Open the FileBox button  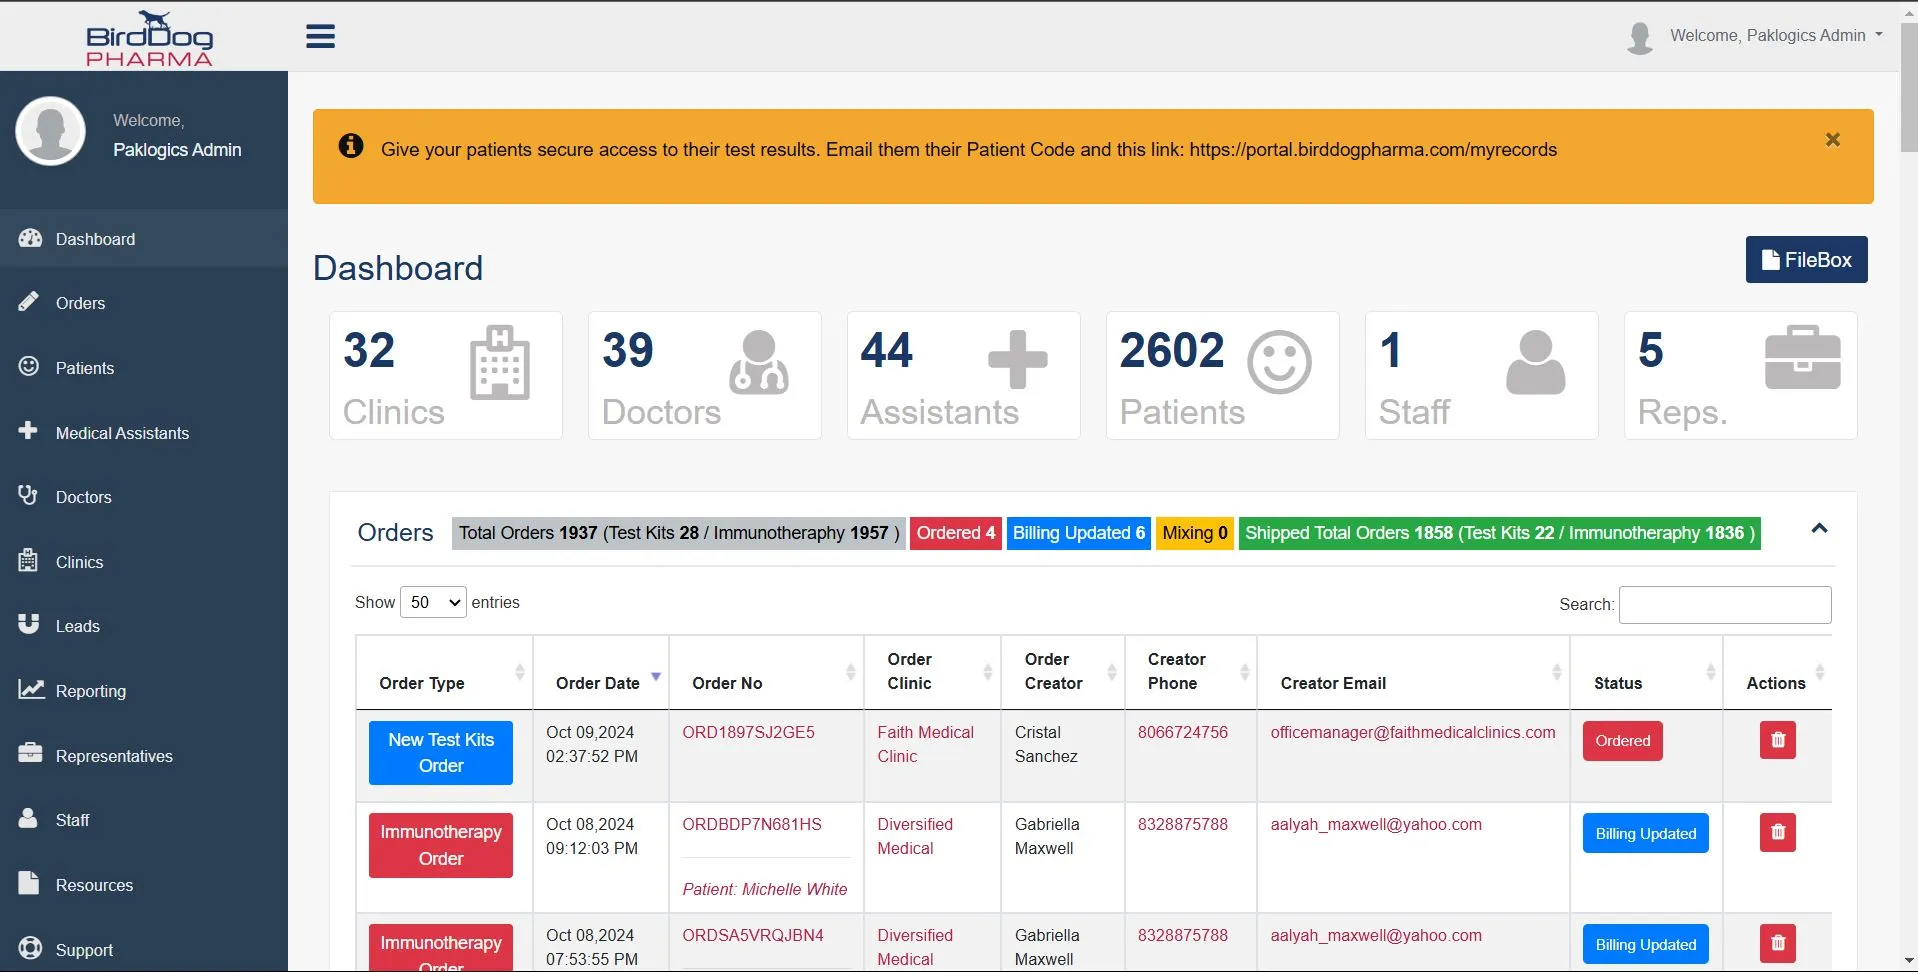pyautogui.click(x=1806, y=260)
